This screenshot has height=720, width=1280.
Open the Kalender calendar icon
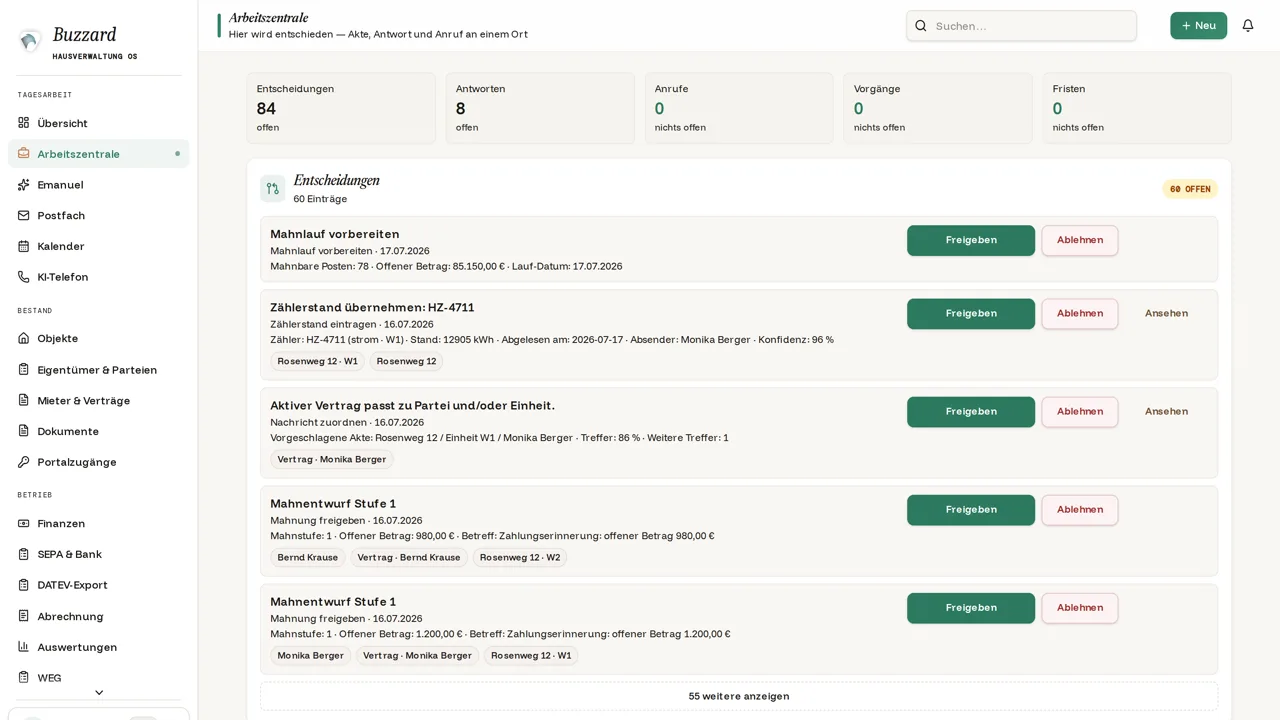click(23, 246)
